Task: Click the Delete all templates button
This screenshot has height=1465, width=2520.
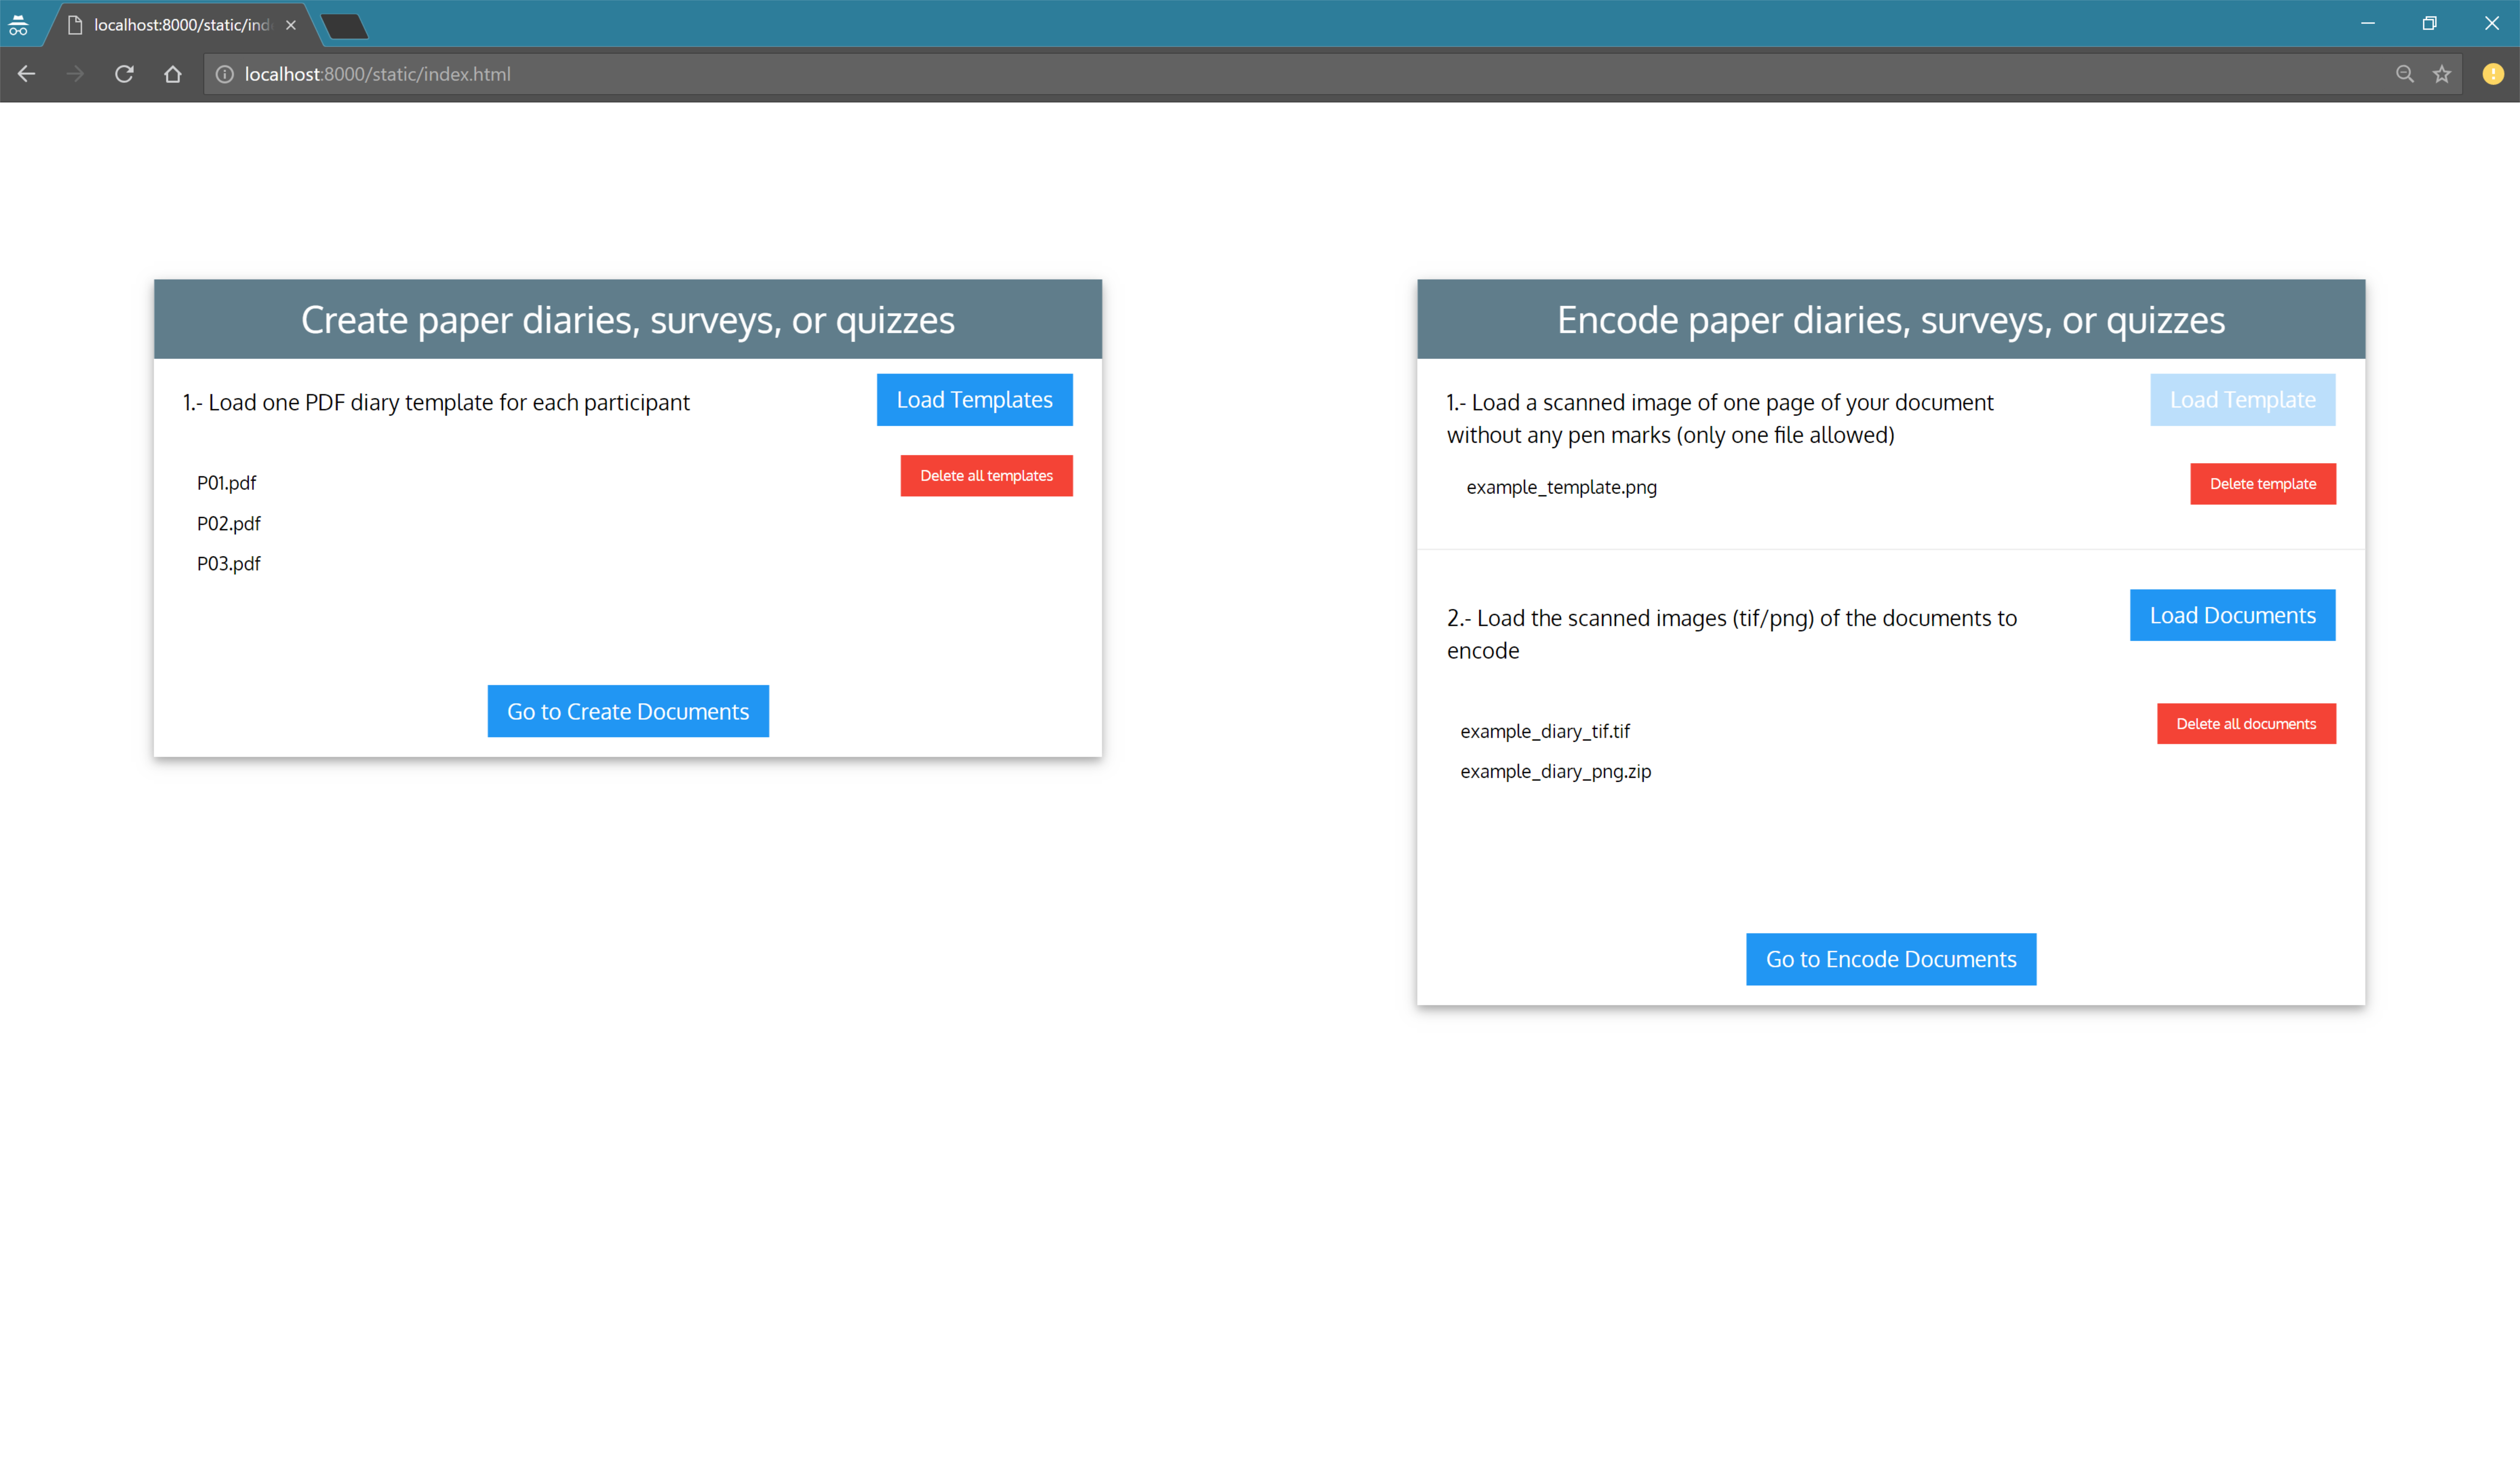Action: (x=986, y=476)
